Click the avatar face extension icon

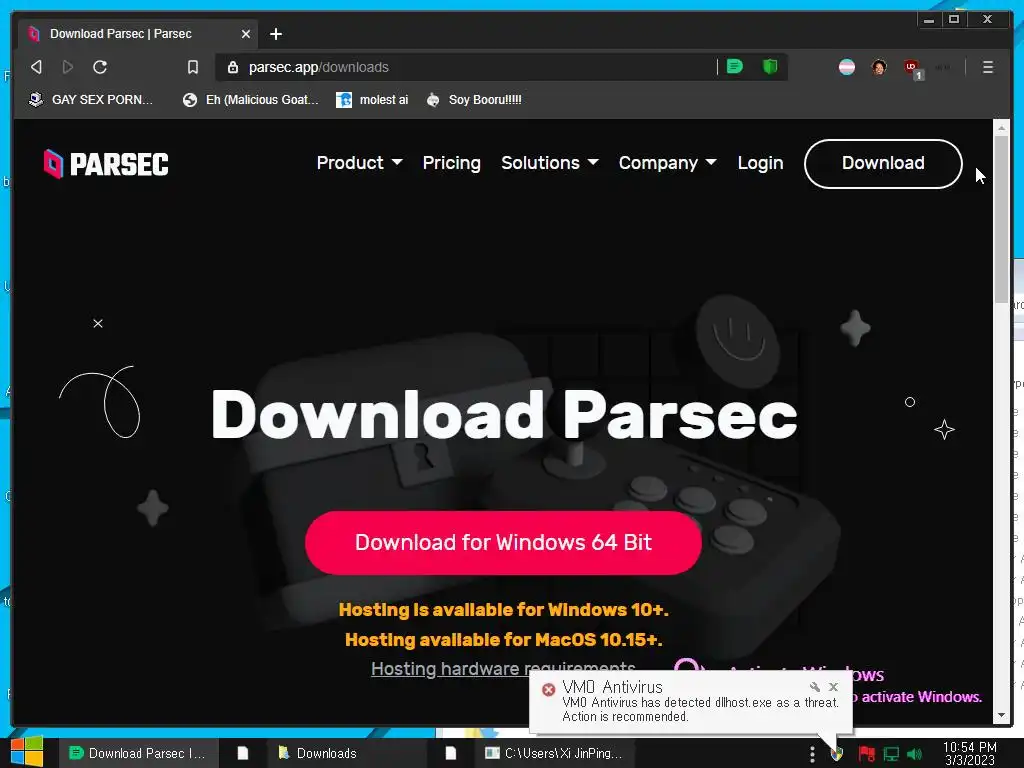click(x=879, y=67)
